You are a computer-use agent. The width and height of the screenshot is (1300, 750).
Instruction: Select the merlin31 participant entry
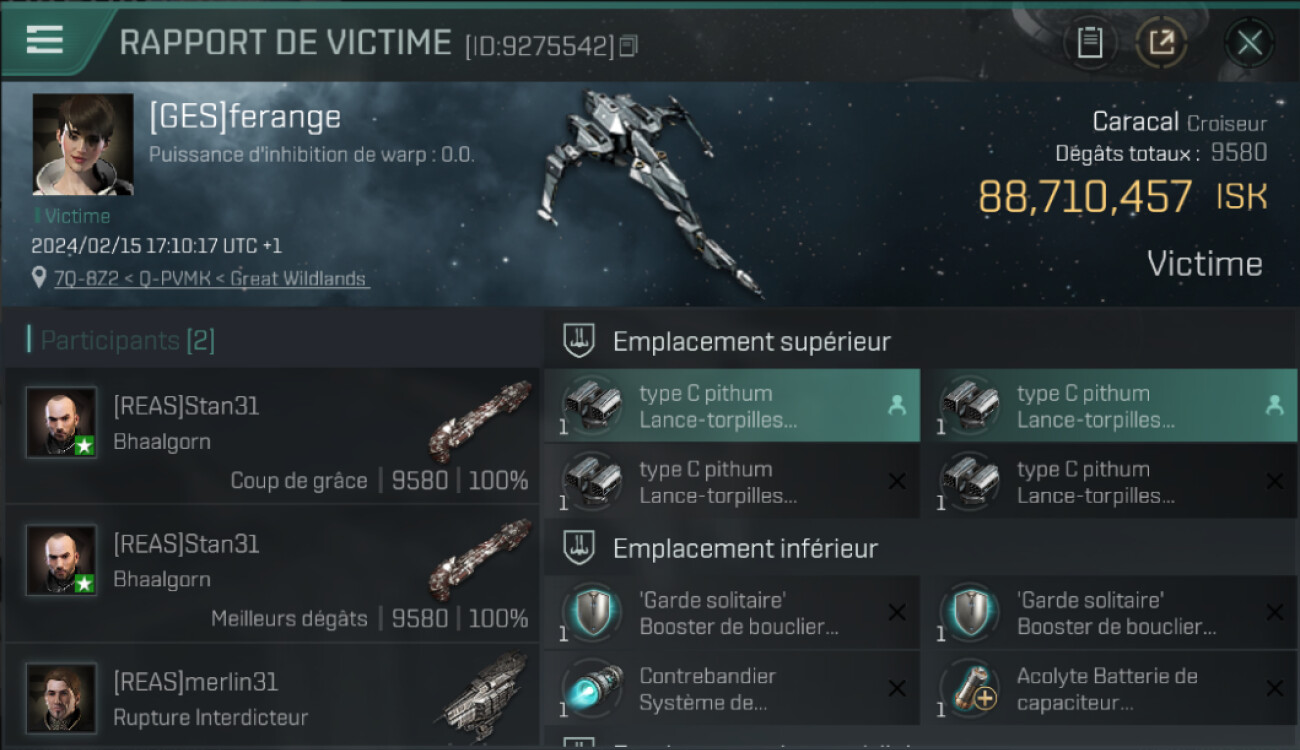point(272,698)
